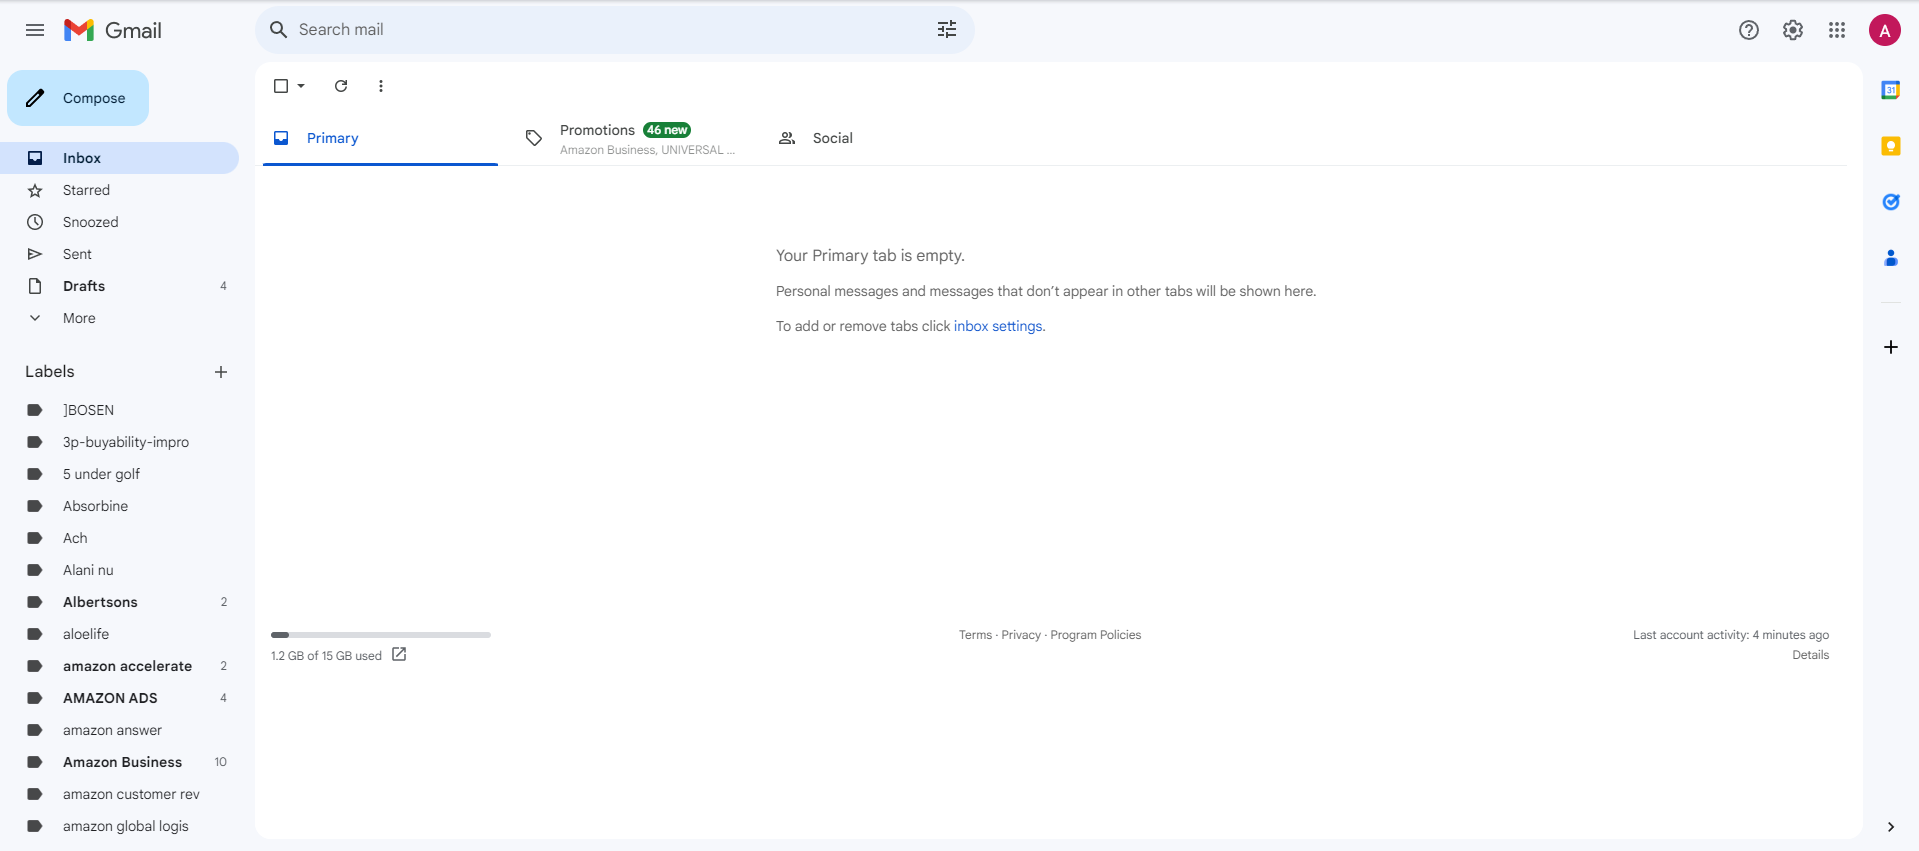Screen dimensions: 1919x851
Task: Open storage management link icon
Action: click(399, 654)
